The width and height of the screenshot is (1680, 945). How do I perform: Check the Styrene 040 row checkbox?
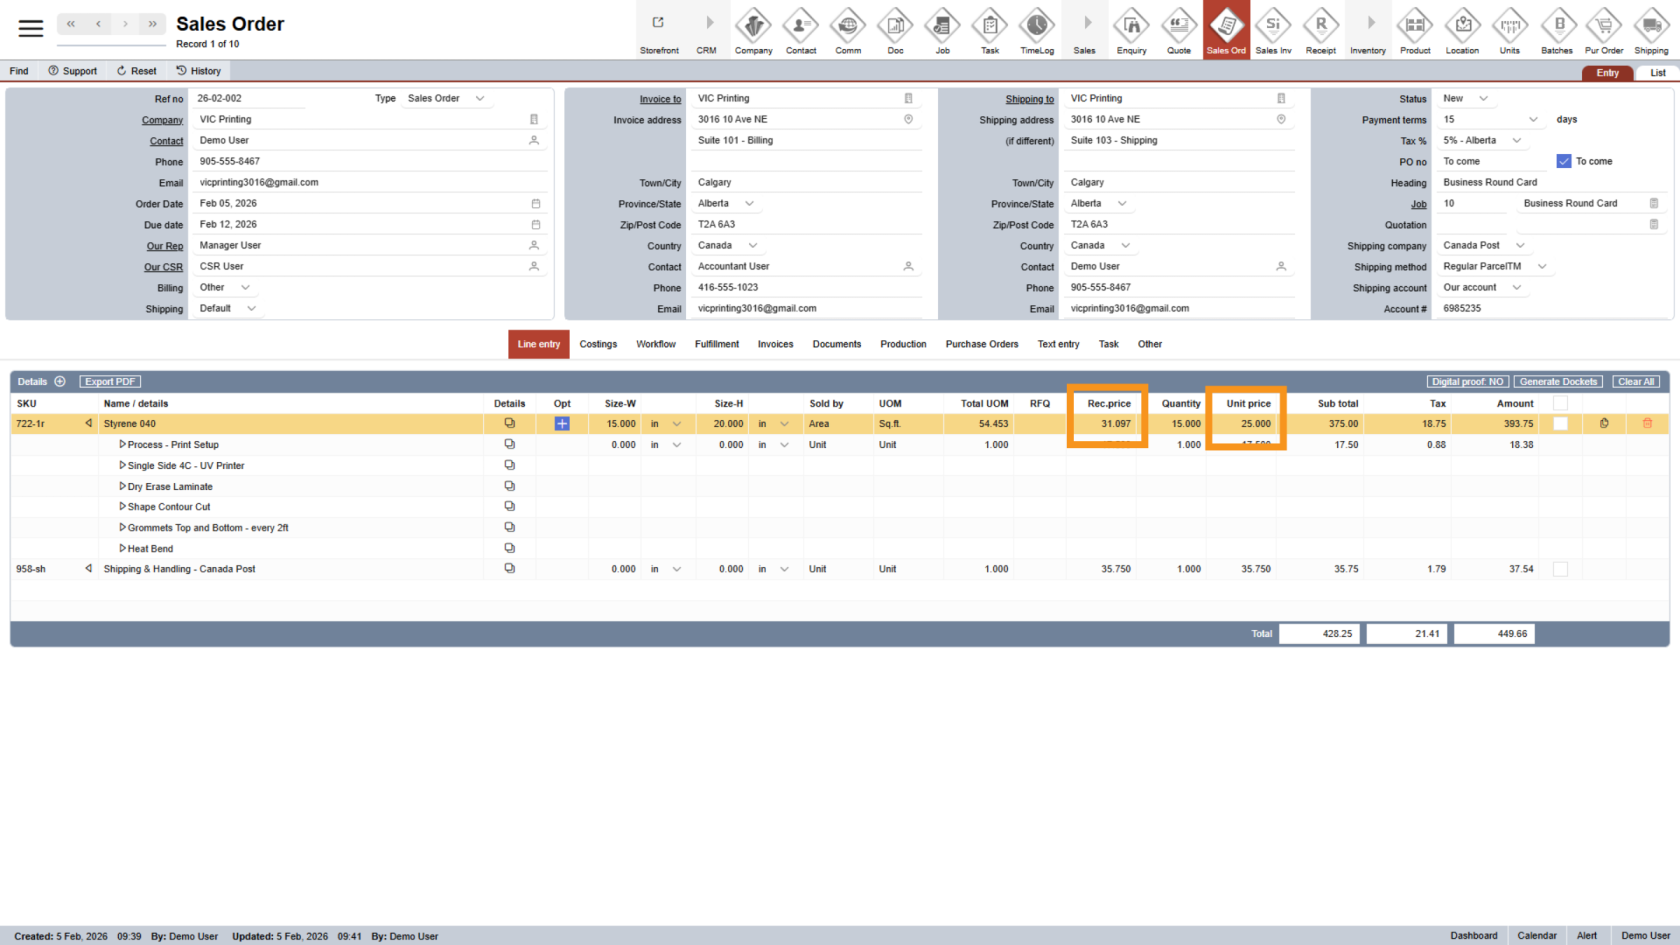coord(1560,424)
